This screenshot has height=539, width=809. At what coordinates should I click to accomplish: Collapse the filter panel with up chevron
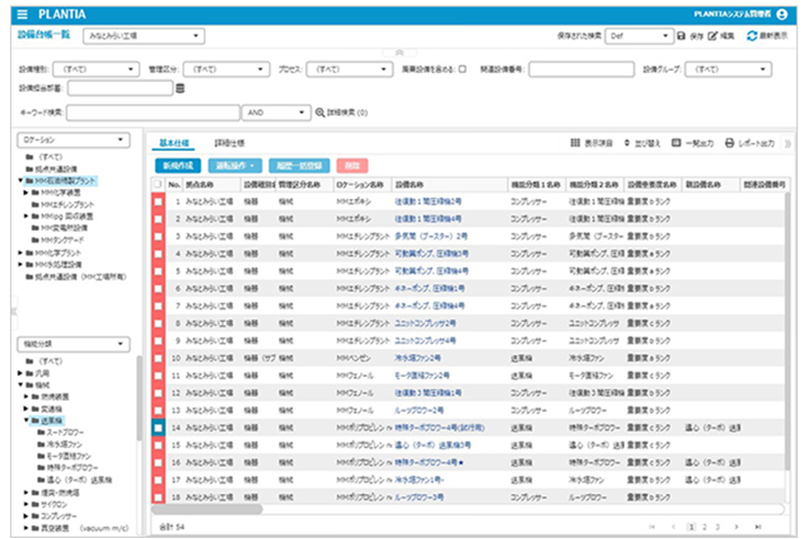[399, 53]
